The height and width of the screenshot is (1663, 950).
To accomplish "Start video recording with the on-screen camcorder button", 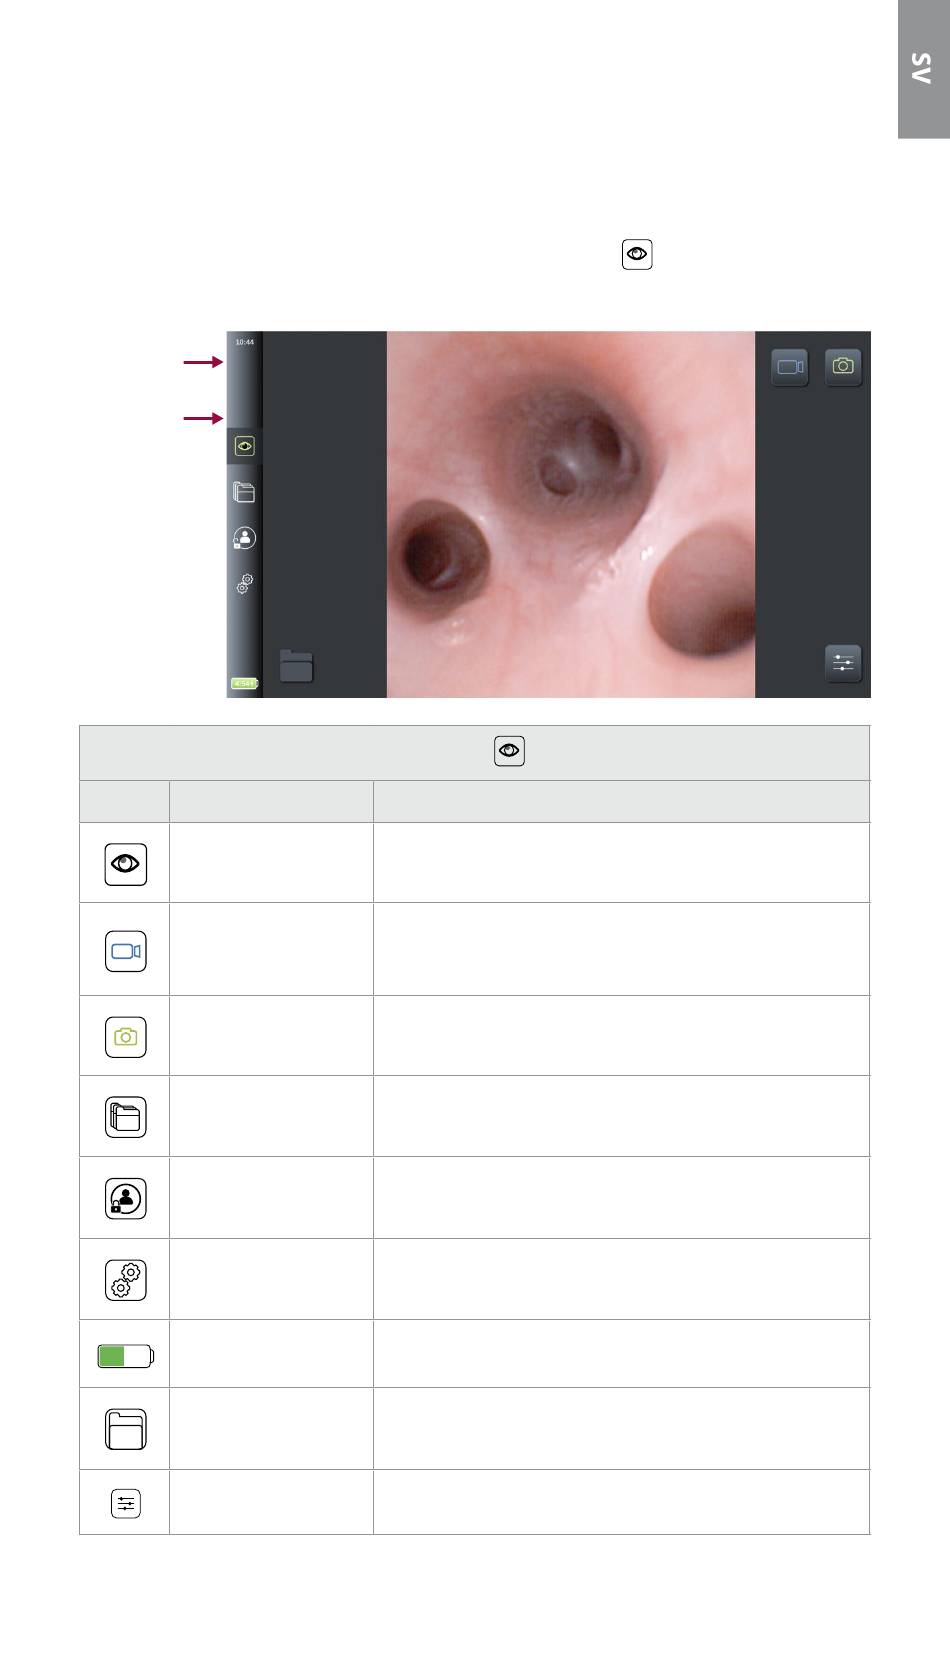I will point(790,367).
